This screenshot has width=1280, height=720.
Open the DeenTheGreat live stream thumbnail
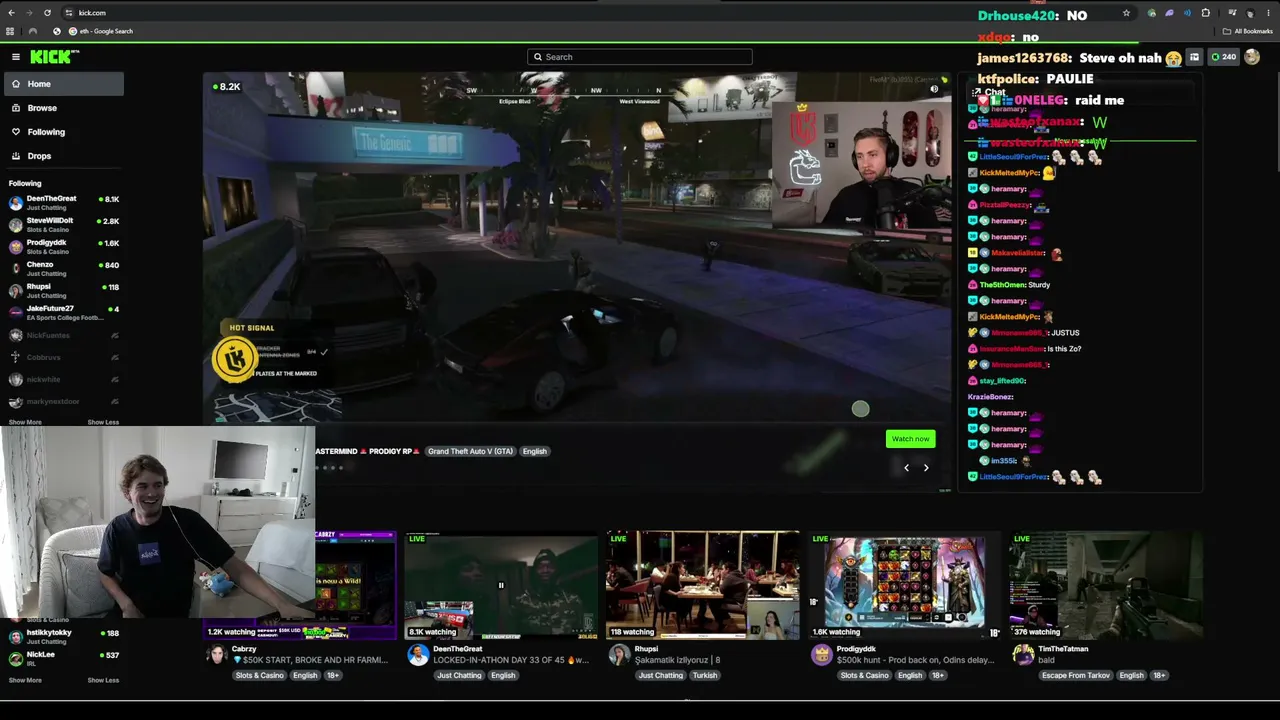click(501, 585)
